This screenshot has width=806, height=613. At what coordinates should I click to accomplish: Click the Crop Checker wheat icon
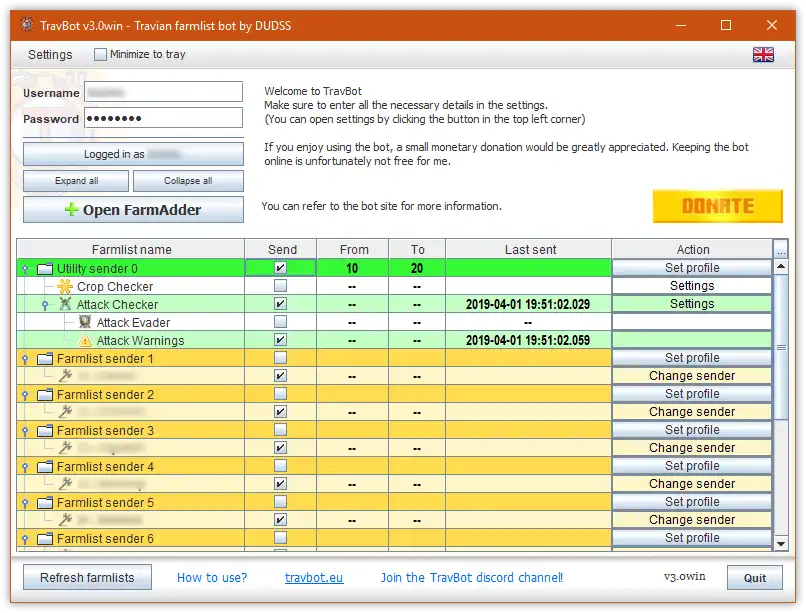click(65, 286)
